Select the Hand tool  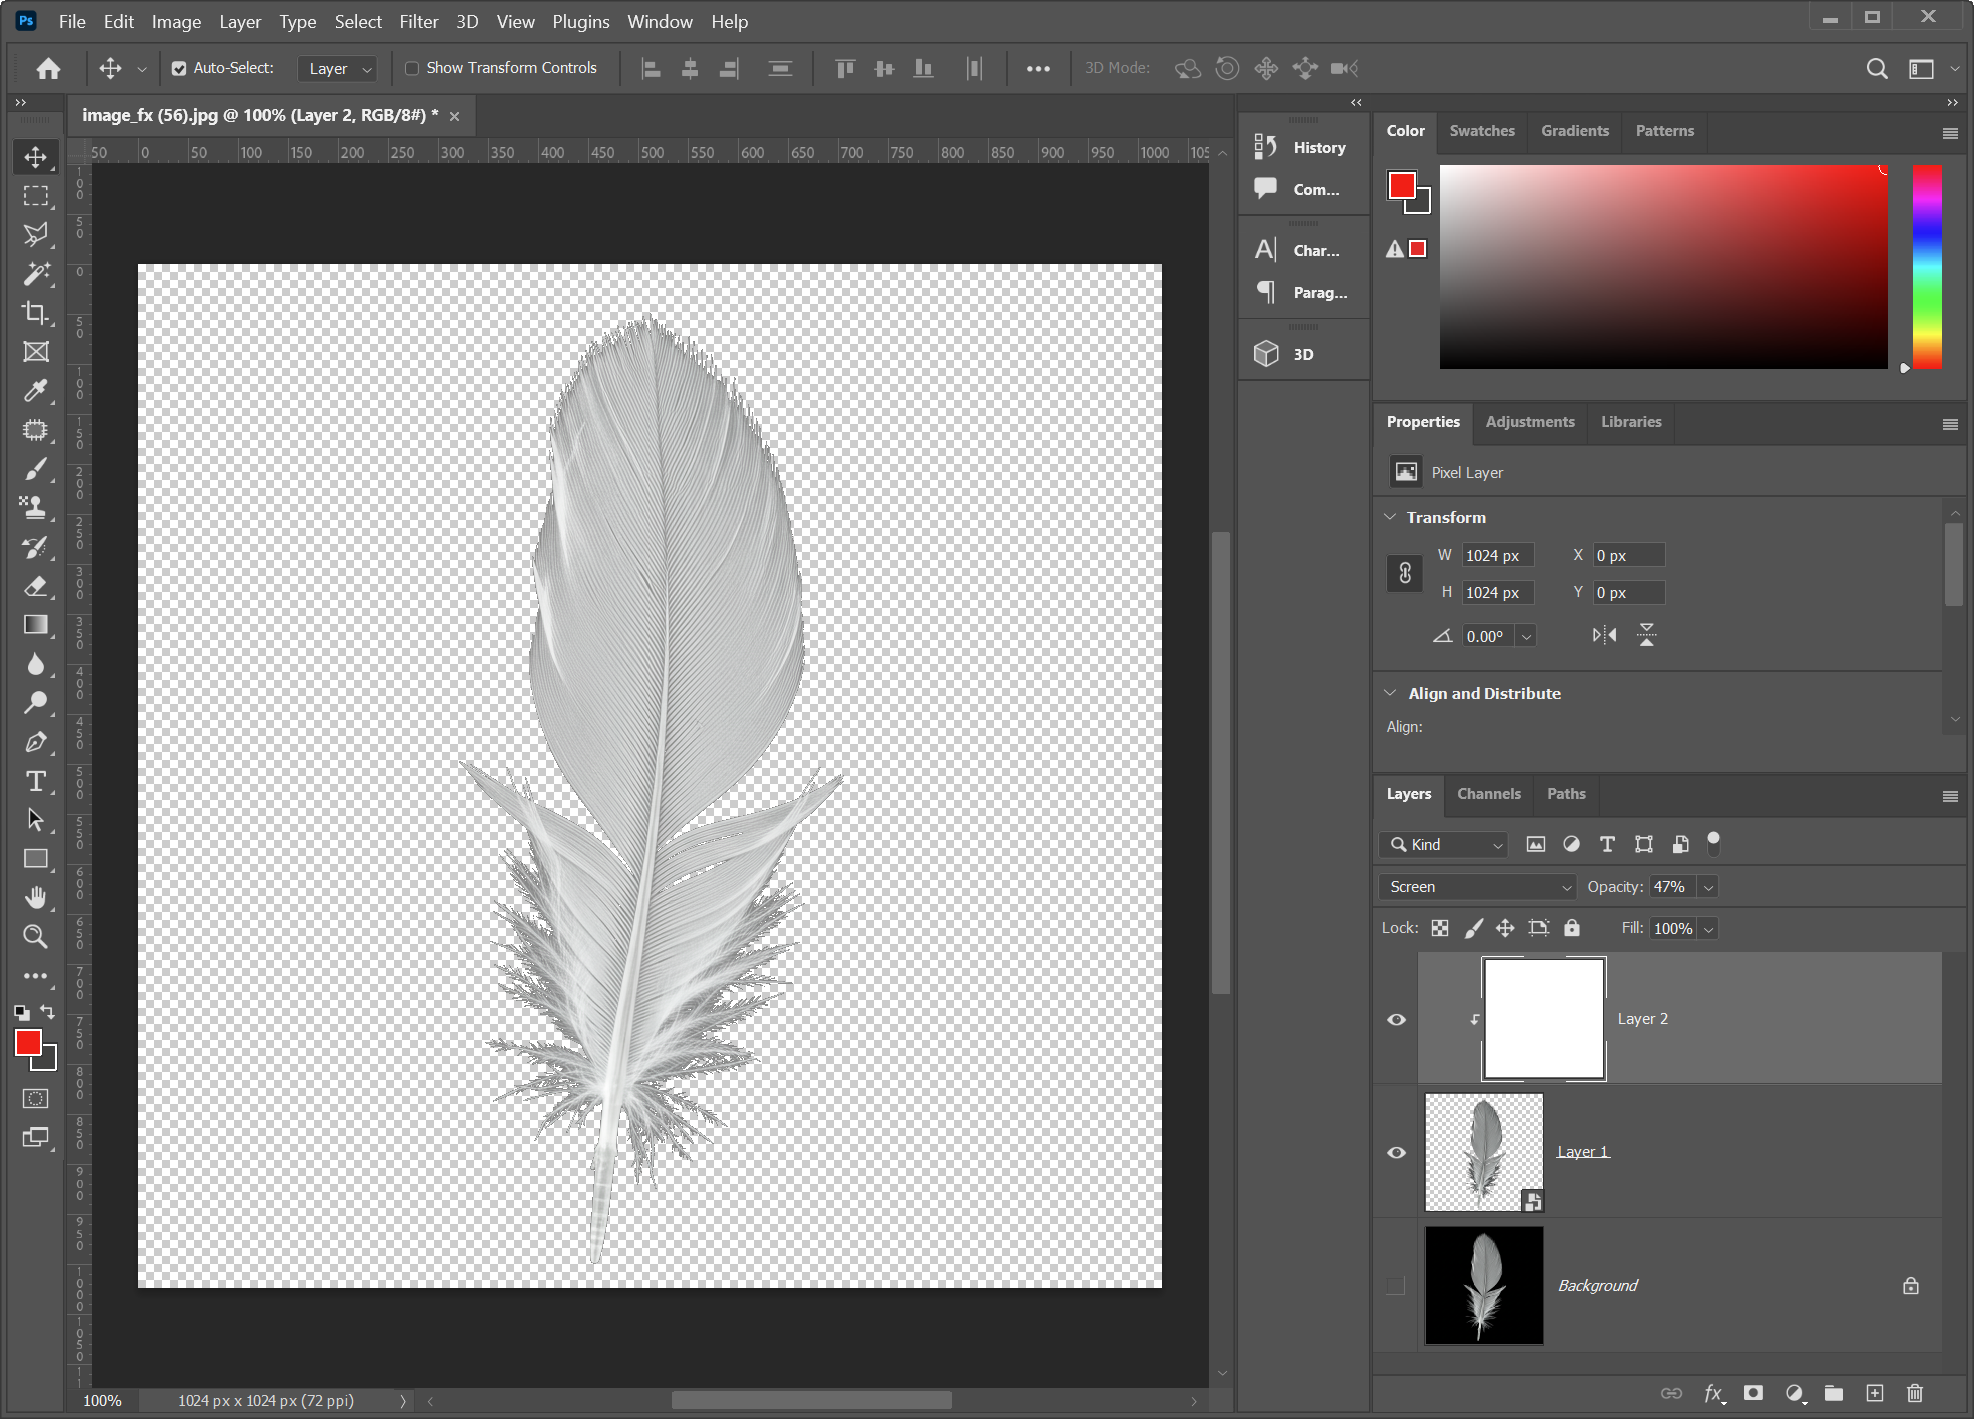pos(36,898)
